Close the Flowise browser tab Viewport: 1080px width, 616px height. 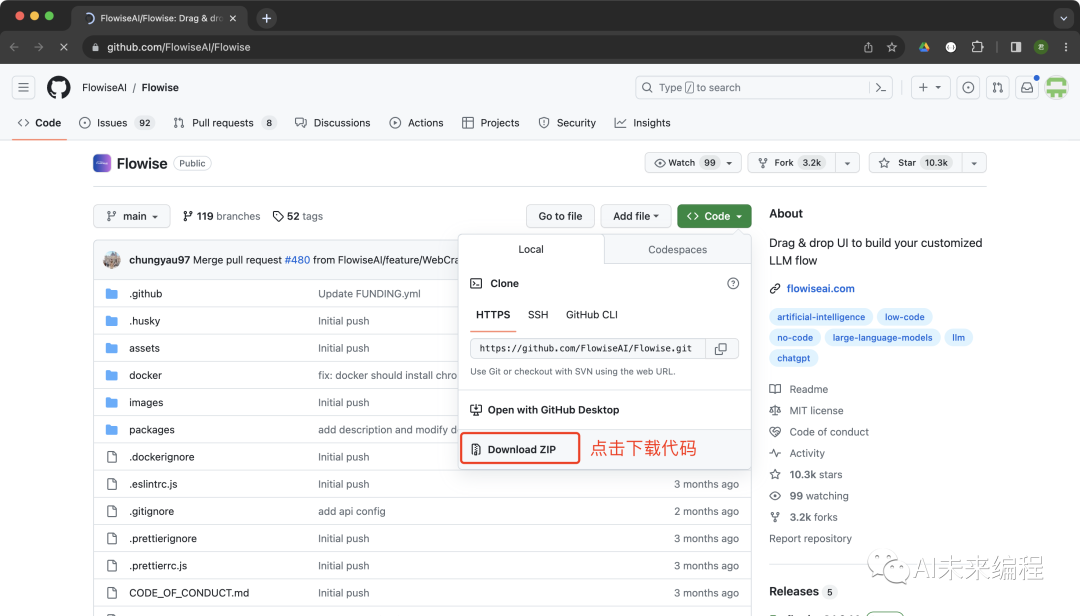233,19
